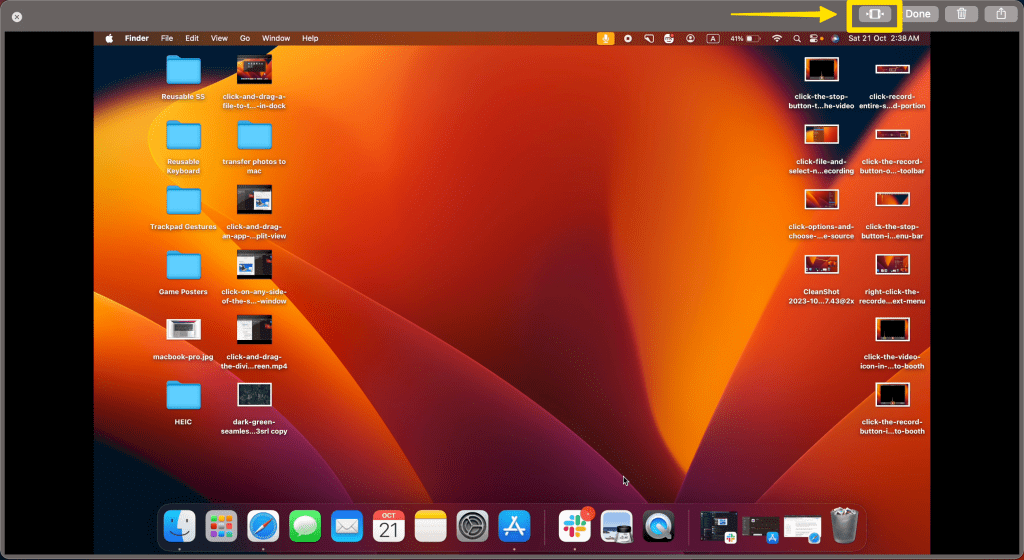The width and height of the screenshot is (1024, 560).
Task: Select the Reusable Keyboard folder
Action: (184, 148)
